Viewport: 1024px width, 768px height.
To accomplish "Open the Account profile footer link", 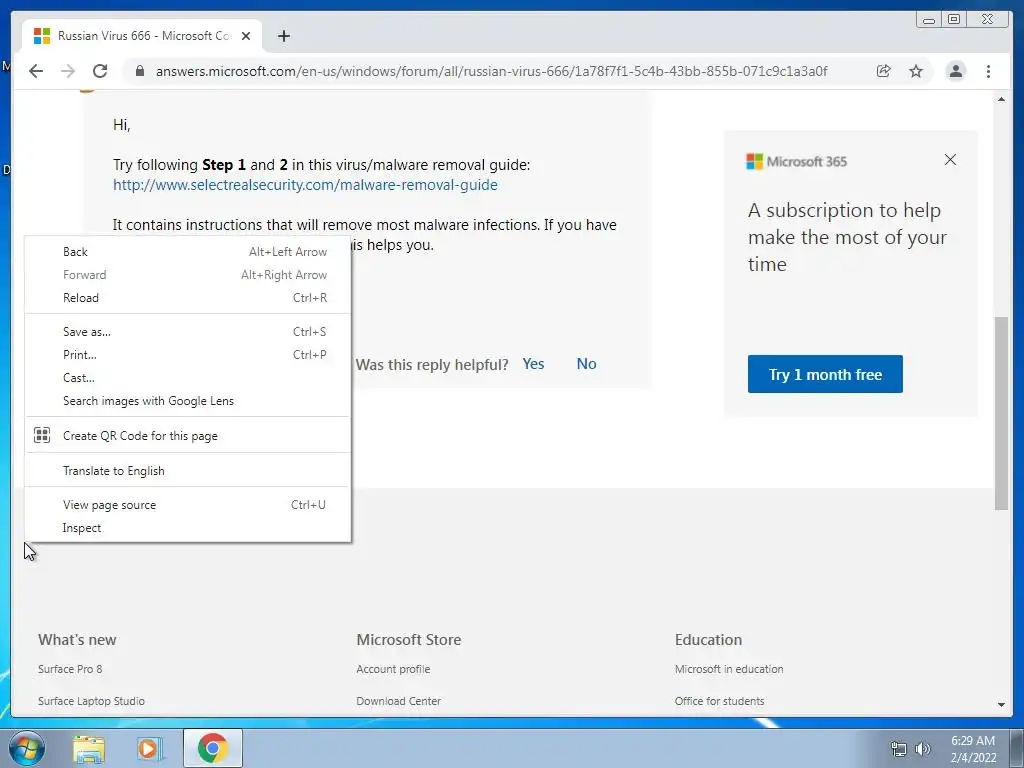I will [x=393, y=669].
